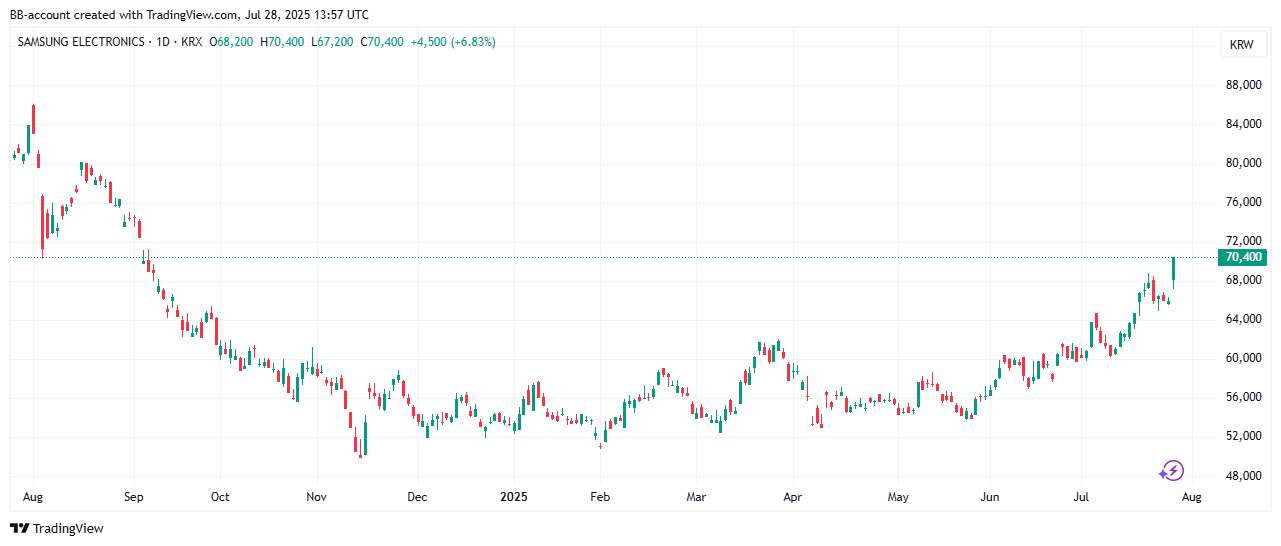Click the 80,000 price axis label

(1243, 163)
